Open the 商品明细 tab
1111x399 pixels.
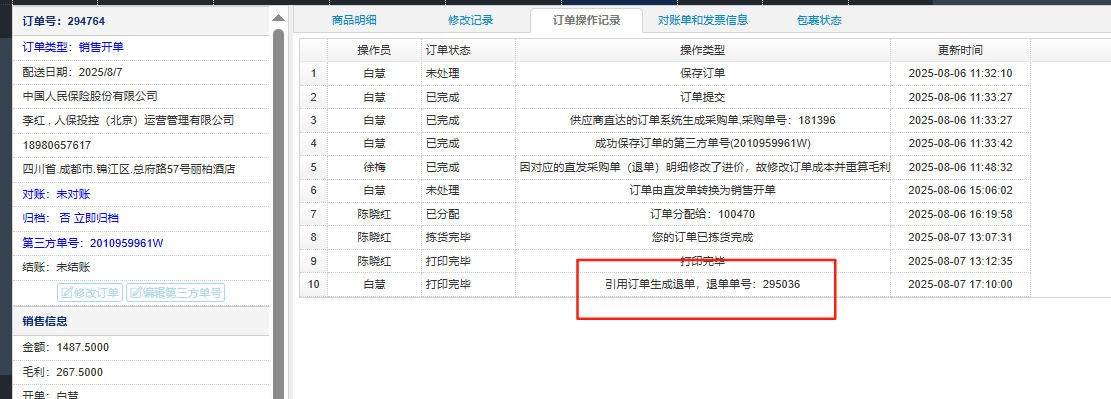coord(354,20)
